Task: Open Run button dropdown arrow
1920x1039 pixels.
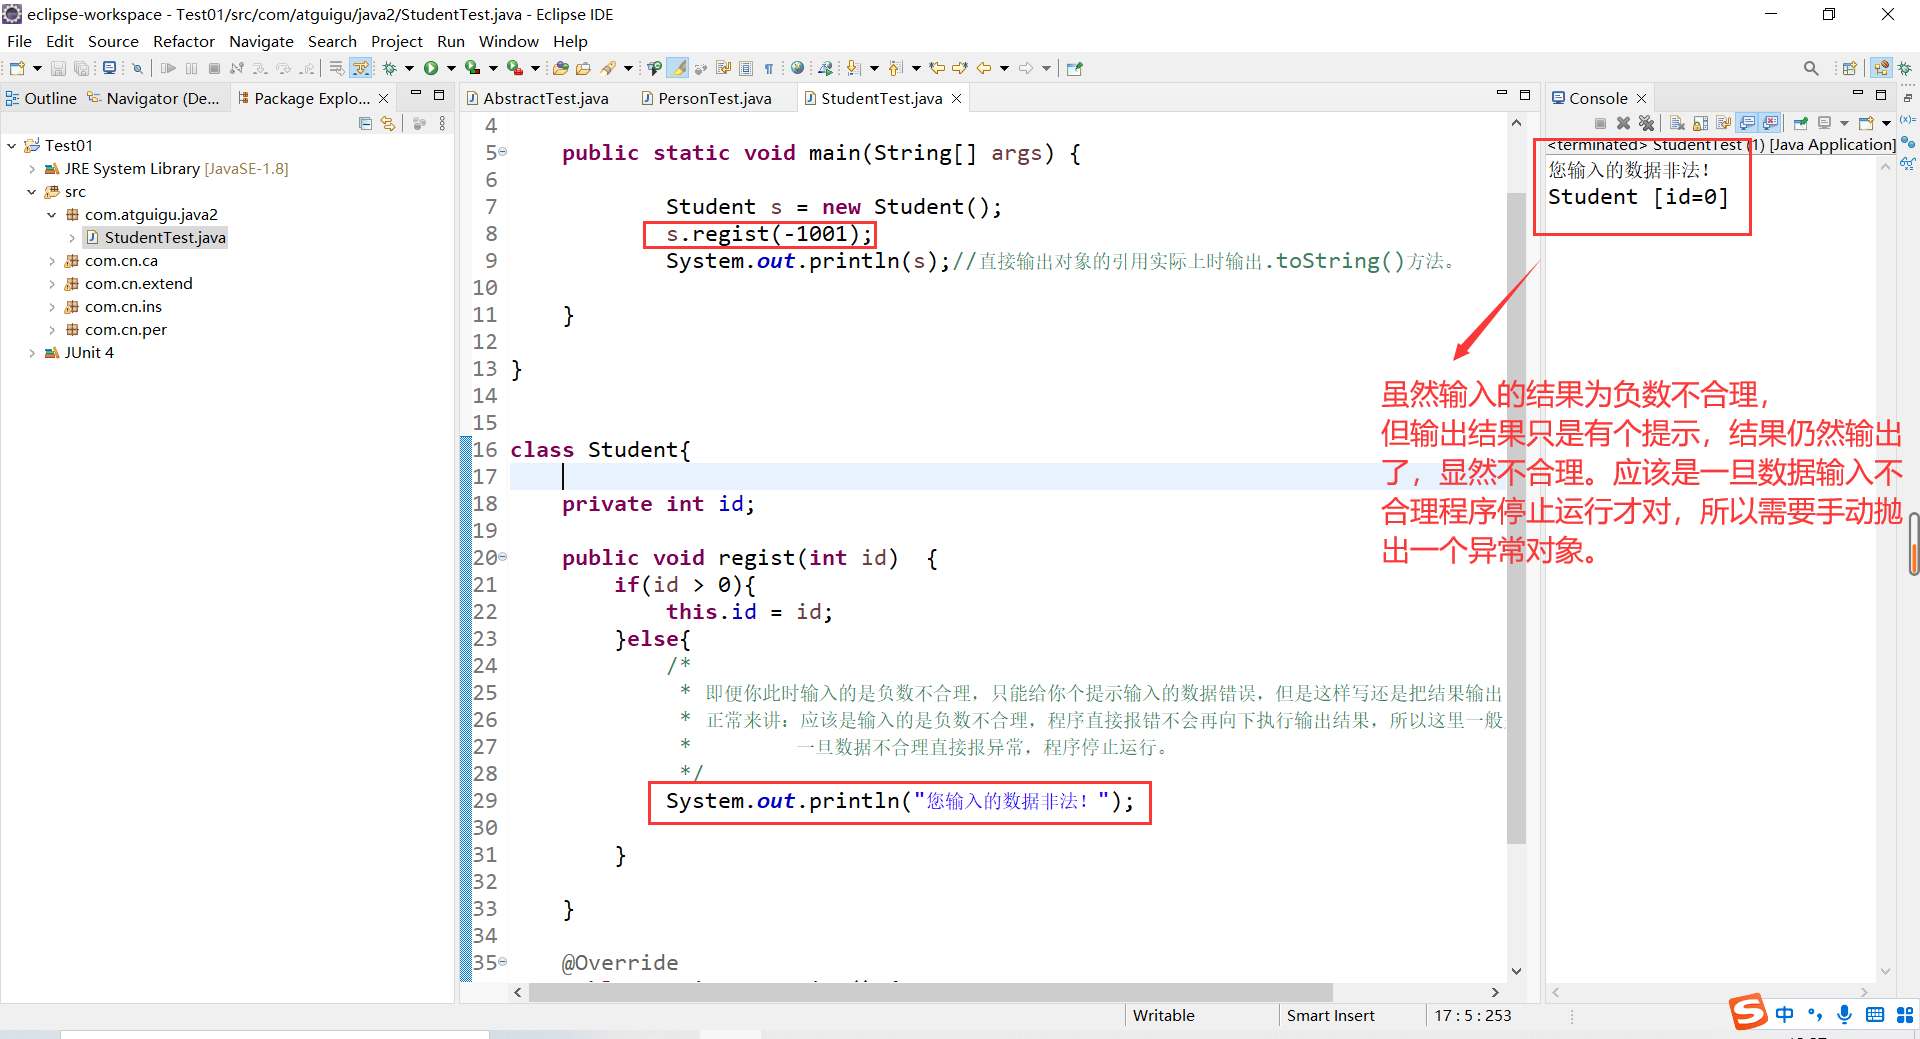Action: tap(451, 68)
